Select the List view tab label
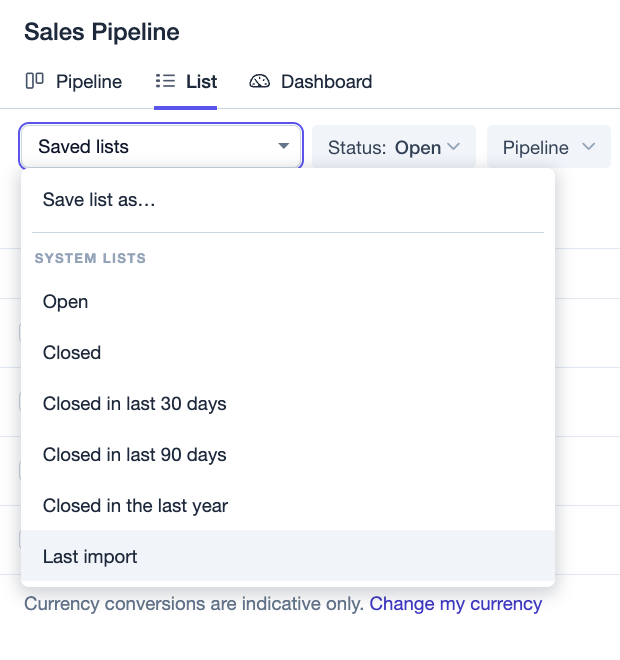The height and width of the screenshot is (660, 620). pyautogui.click(x=202, y=82)
